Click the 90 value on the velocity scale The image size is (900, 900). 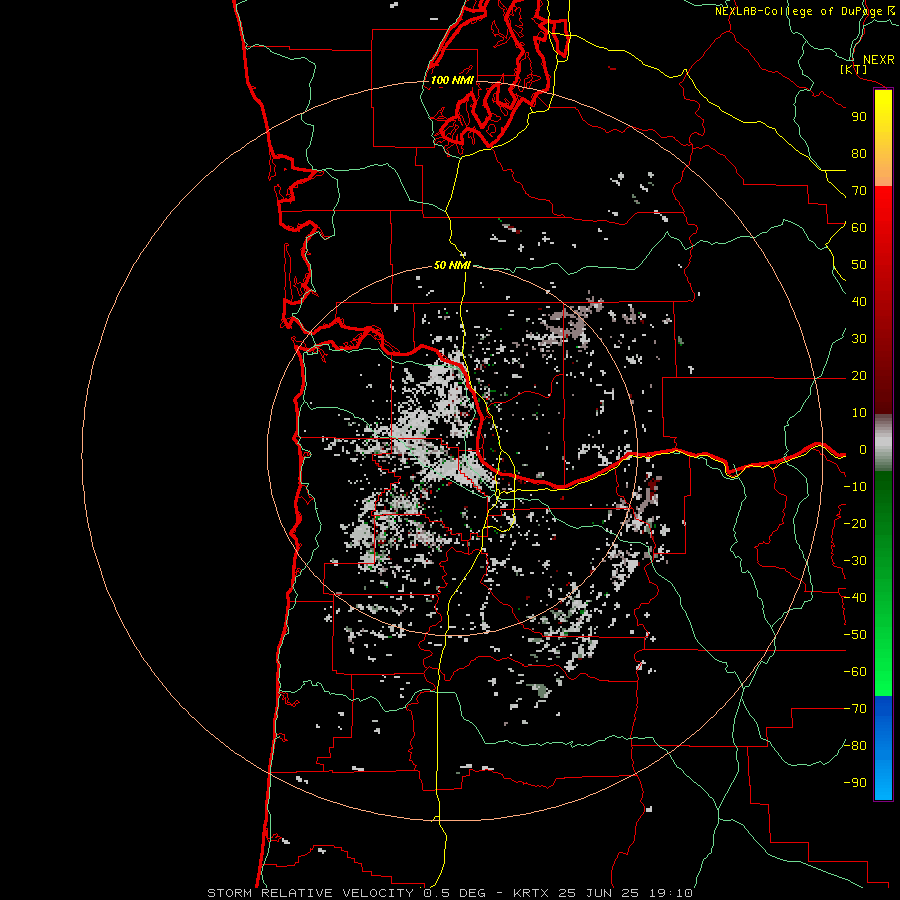pos(859,117)
